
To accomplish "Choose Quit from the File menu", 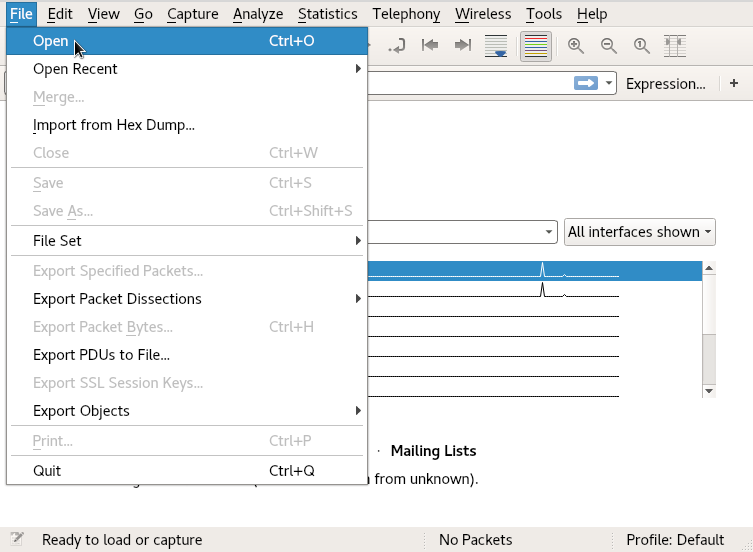I will coord(187,471).
